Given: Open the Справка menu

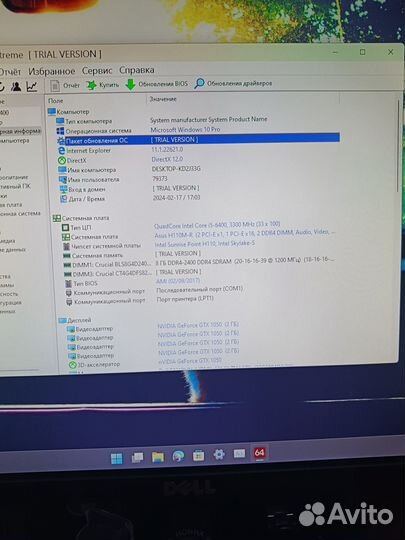Looking at the screenshot, I should coord(137,70).
